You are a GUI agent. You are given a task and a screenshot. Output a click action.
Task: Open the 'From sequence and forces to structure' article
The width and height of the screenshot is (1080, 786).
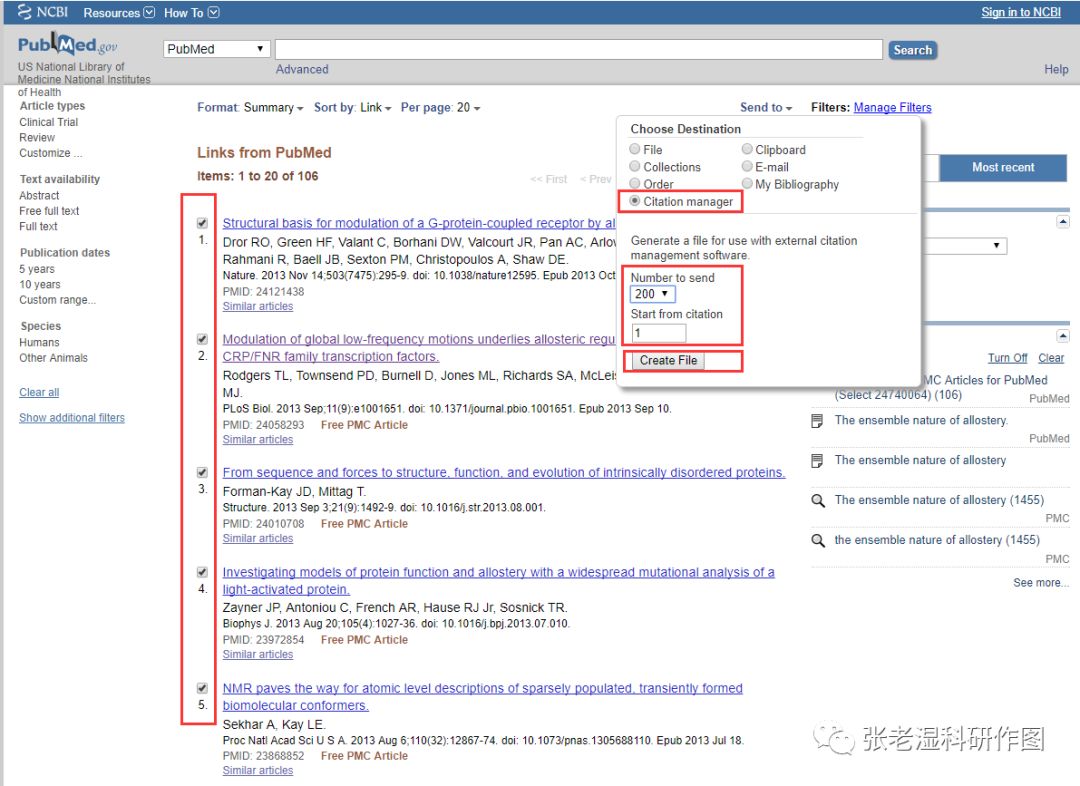coord(503,473)
